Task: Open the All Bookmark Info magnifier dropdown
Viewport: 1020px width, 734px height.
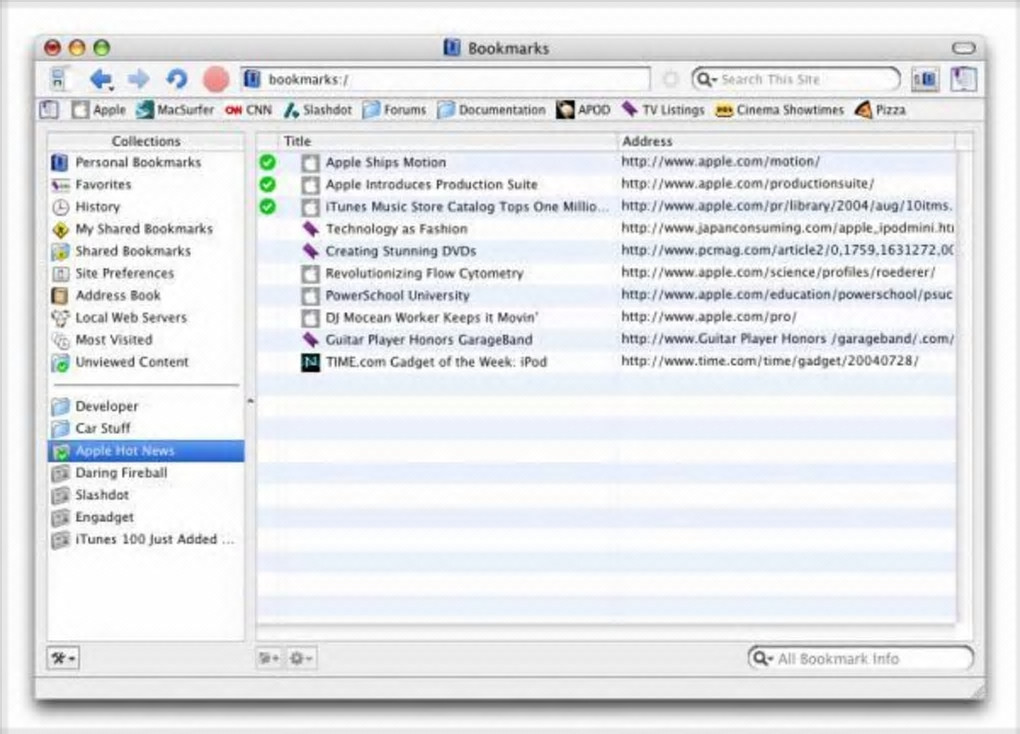Action: click(x=762, y=659)
